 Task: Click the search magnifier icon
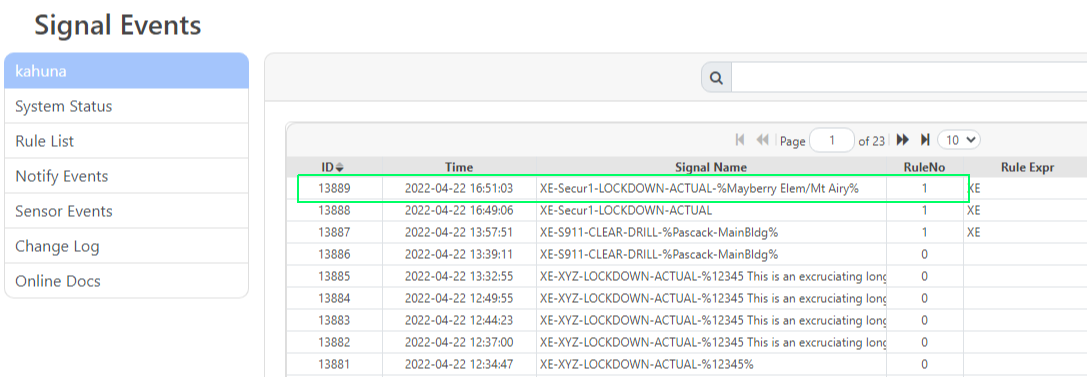point(717,78)
